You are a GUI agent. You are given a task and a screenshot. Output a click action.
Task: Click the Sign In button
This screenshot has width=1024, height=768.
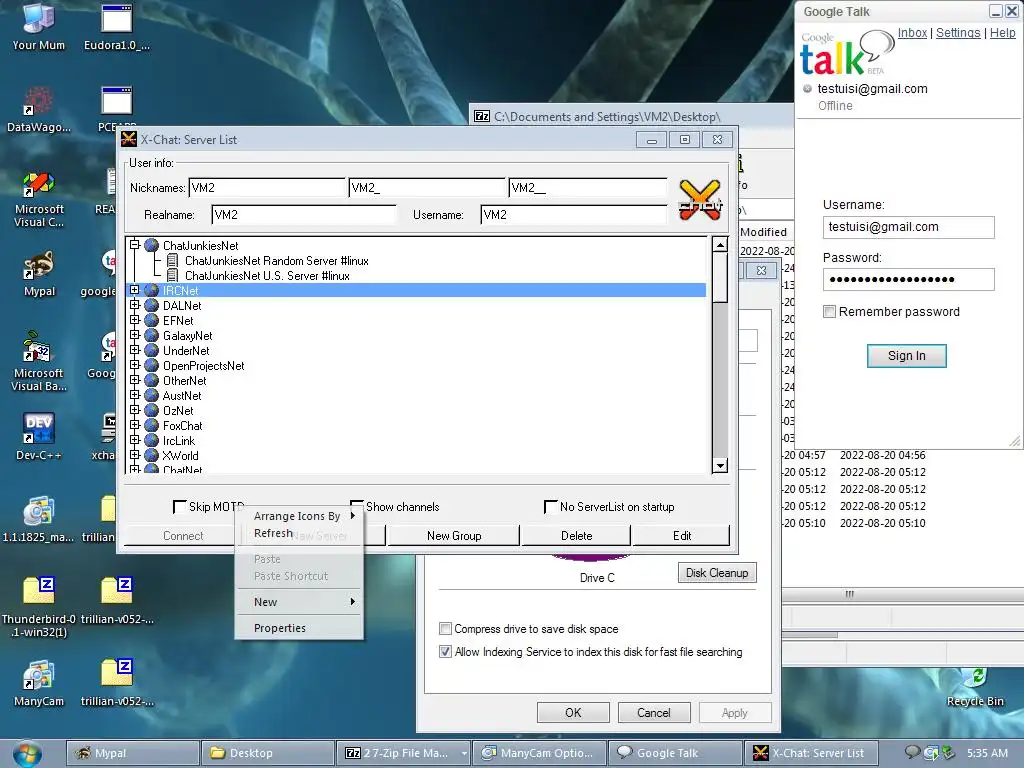click(x=906, y=356)
